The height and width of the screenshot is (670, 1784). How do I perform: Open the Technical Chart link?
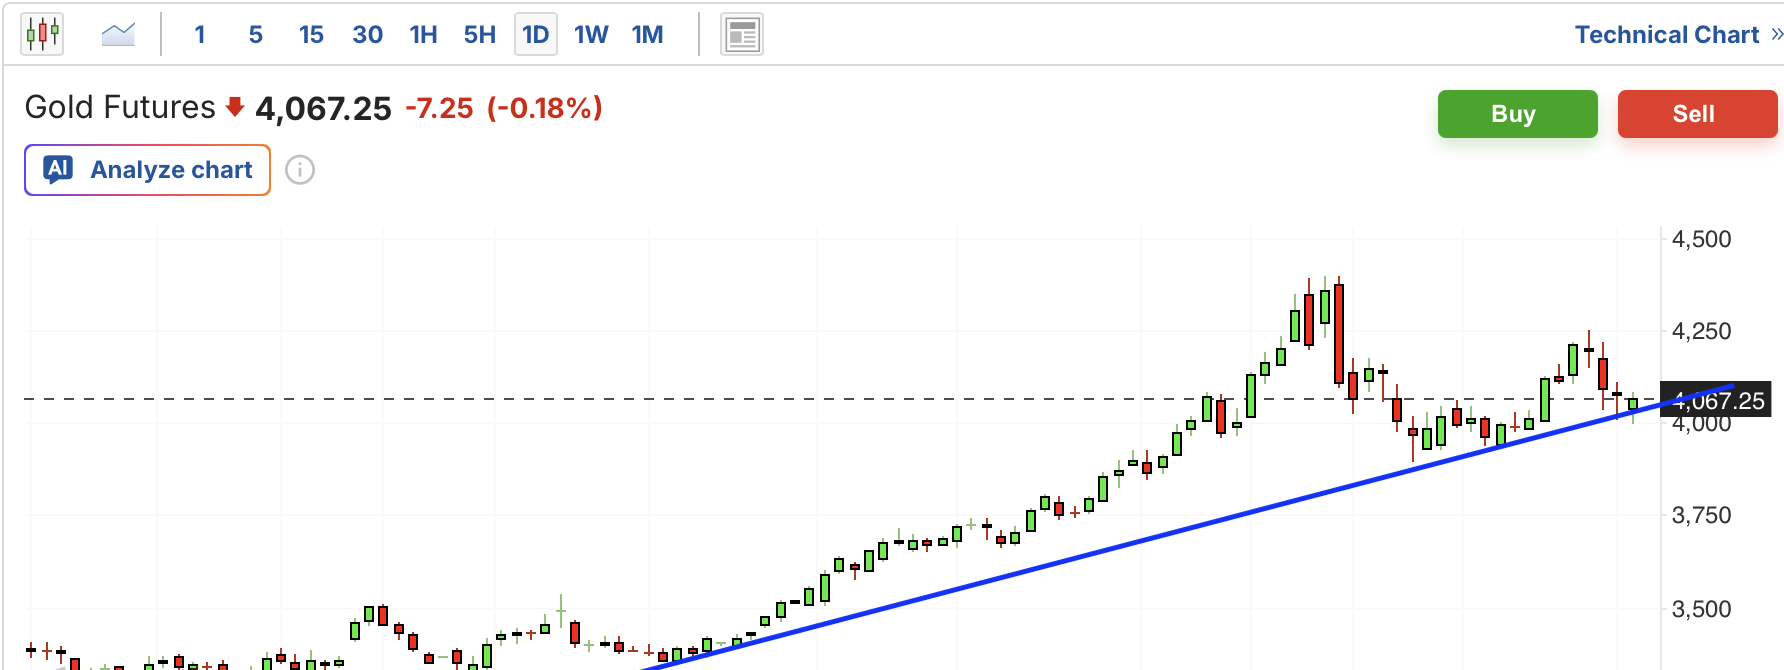(1667, 35)
